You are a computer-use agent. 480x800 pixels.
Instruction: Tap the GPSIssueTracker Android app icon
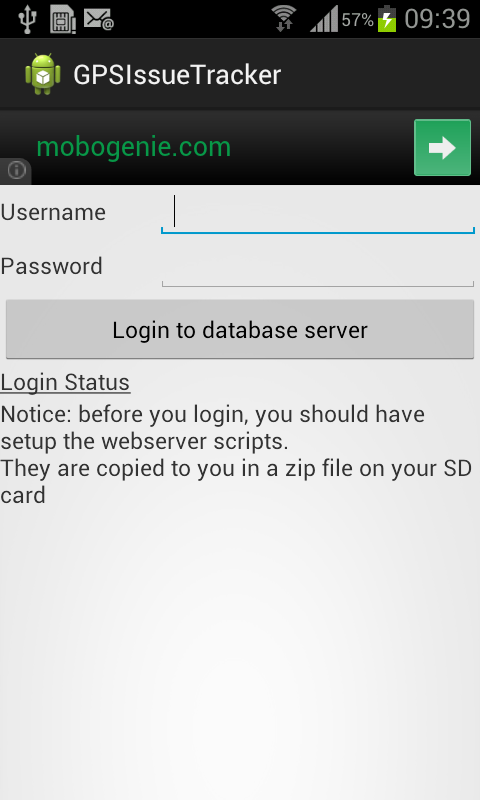click(x=43, y=74)
